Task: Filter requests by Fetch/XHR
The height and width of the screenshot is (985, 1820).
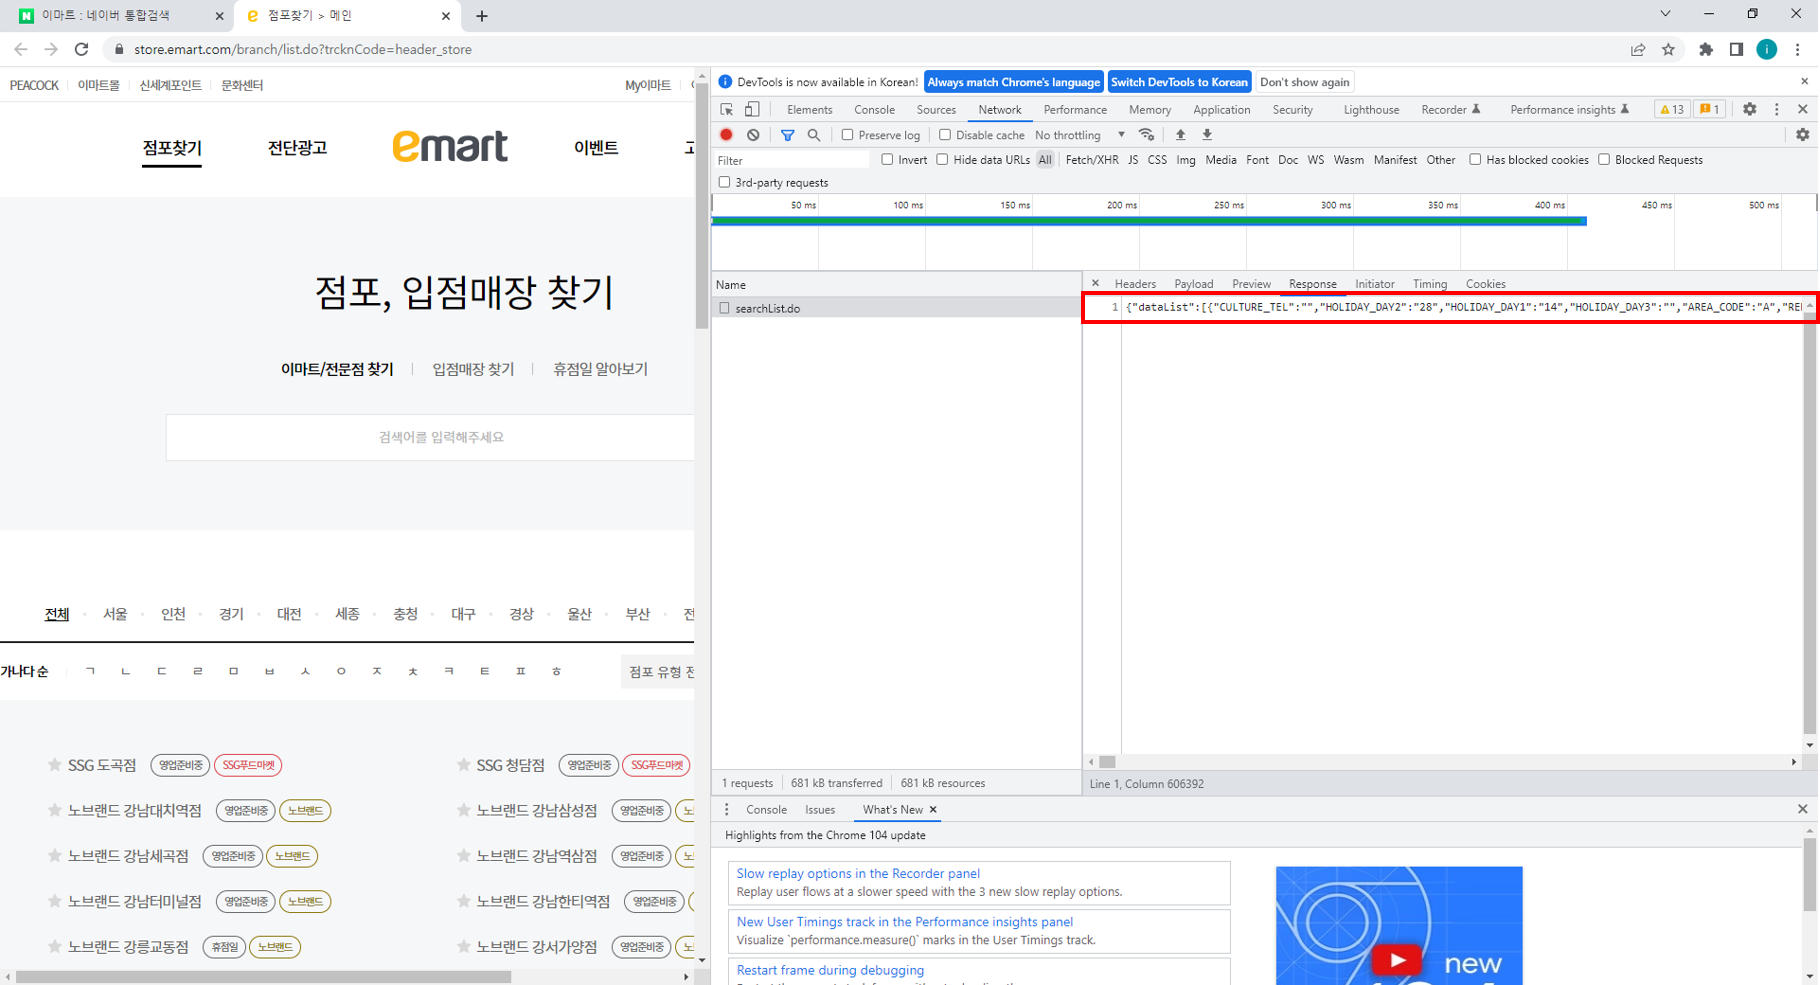Action: coord(1091,160)
